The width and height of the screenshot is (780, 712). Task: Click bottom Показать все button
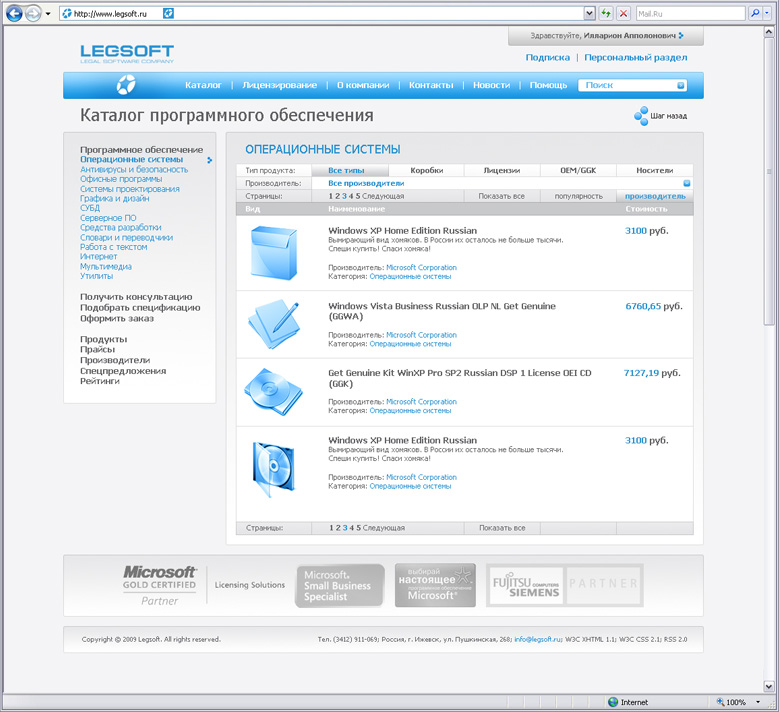(x=502, y=528)
